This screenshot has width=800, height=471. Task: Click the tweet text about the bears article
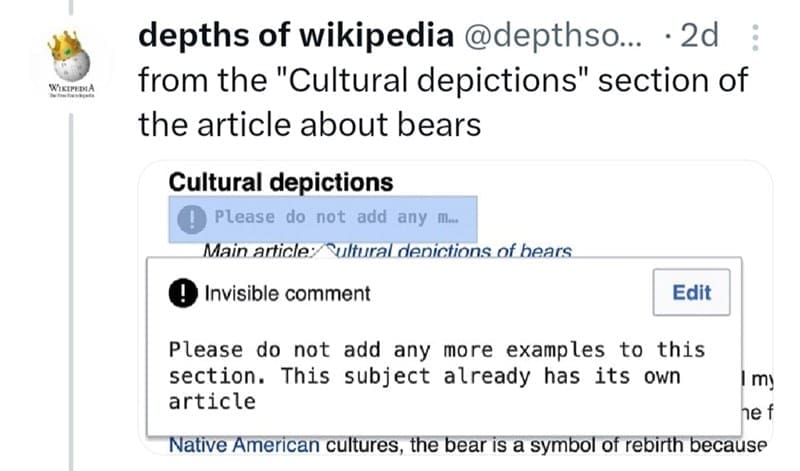tap(440, 102)
